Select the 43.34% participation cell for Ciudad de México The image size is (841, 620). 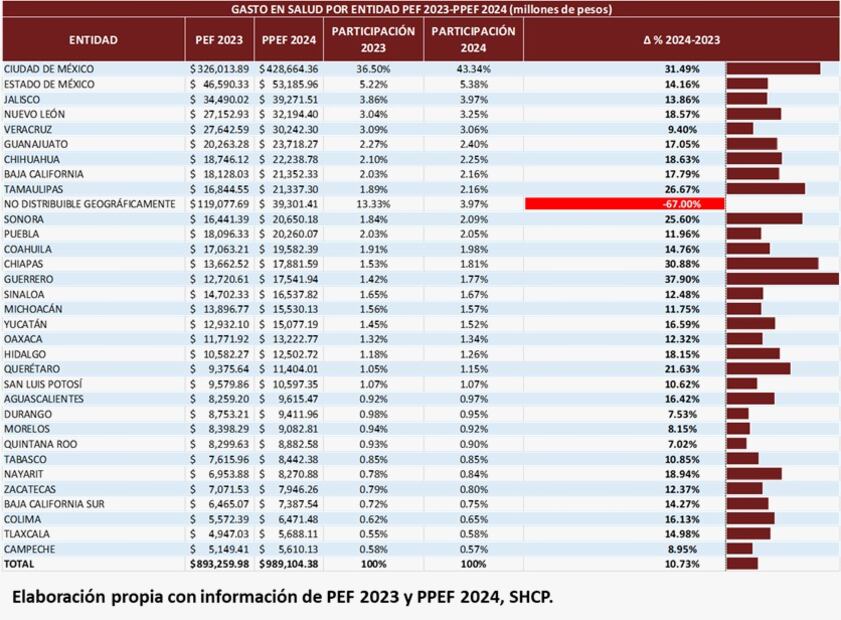pyautogui.click(x=473, y=69)
